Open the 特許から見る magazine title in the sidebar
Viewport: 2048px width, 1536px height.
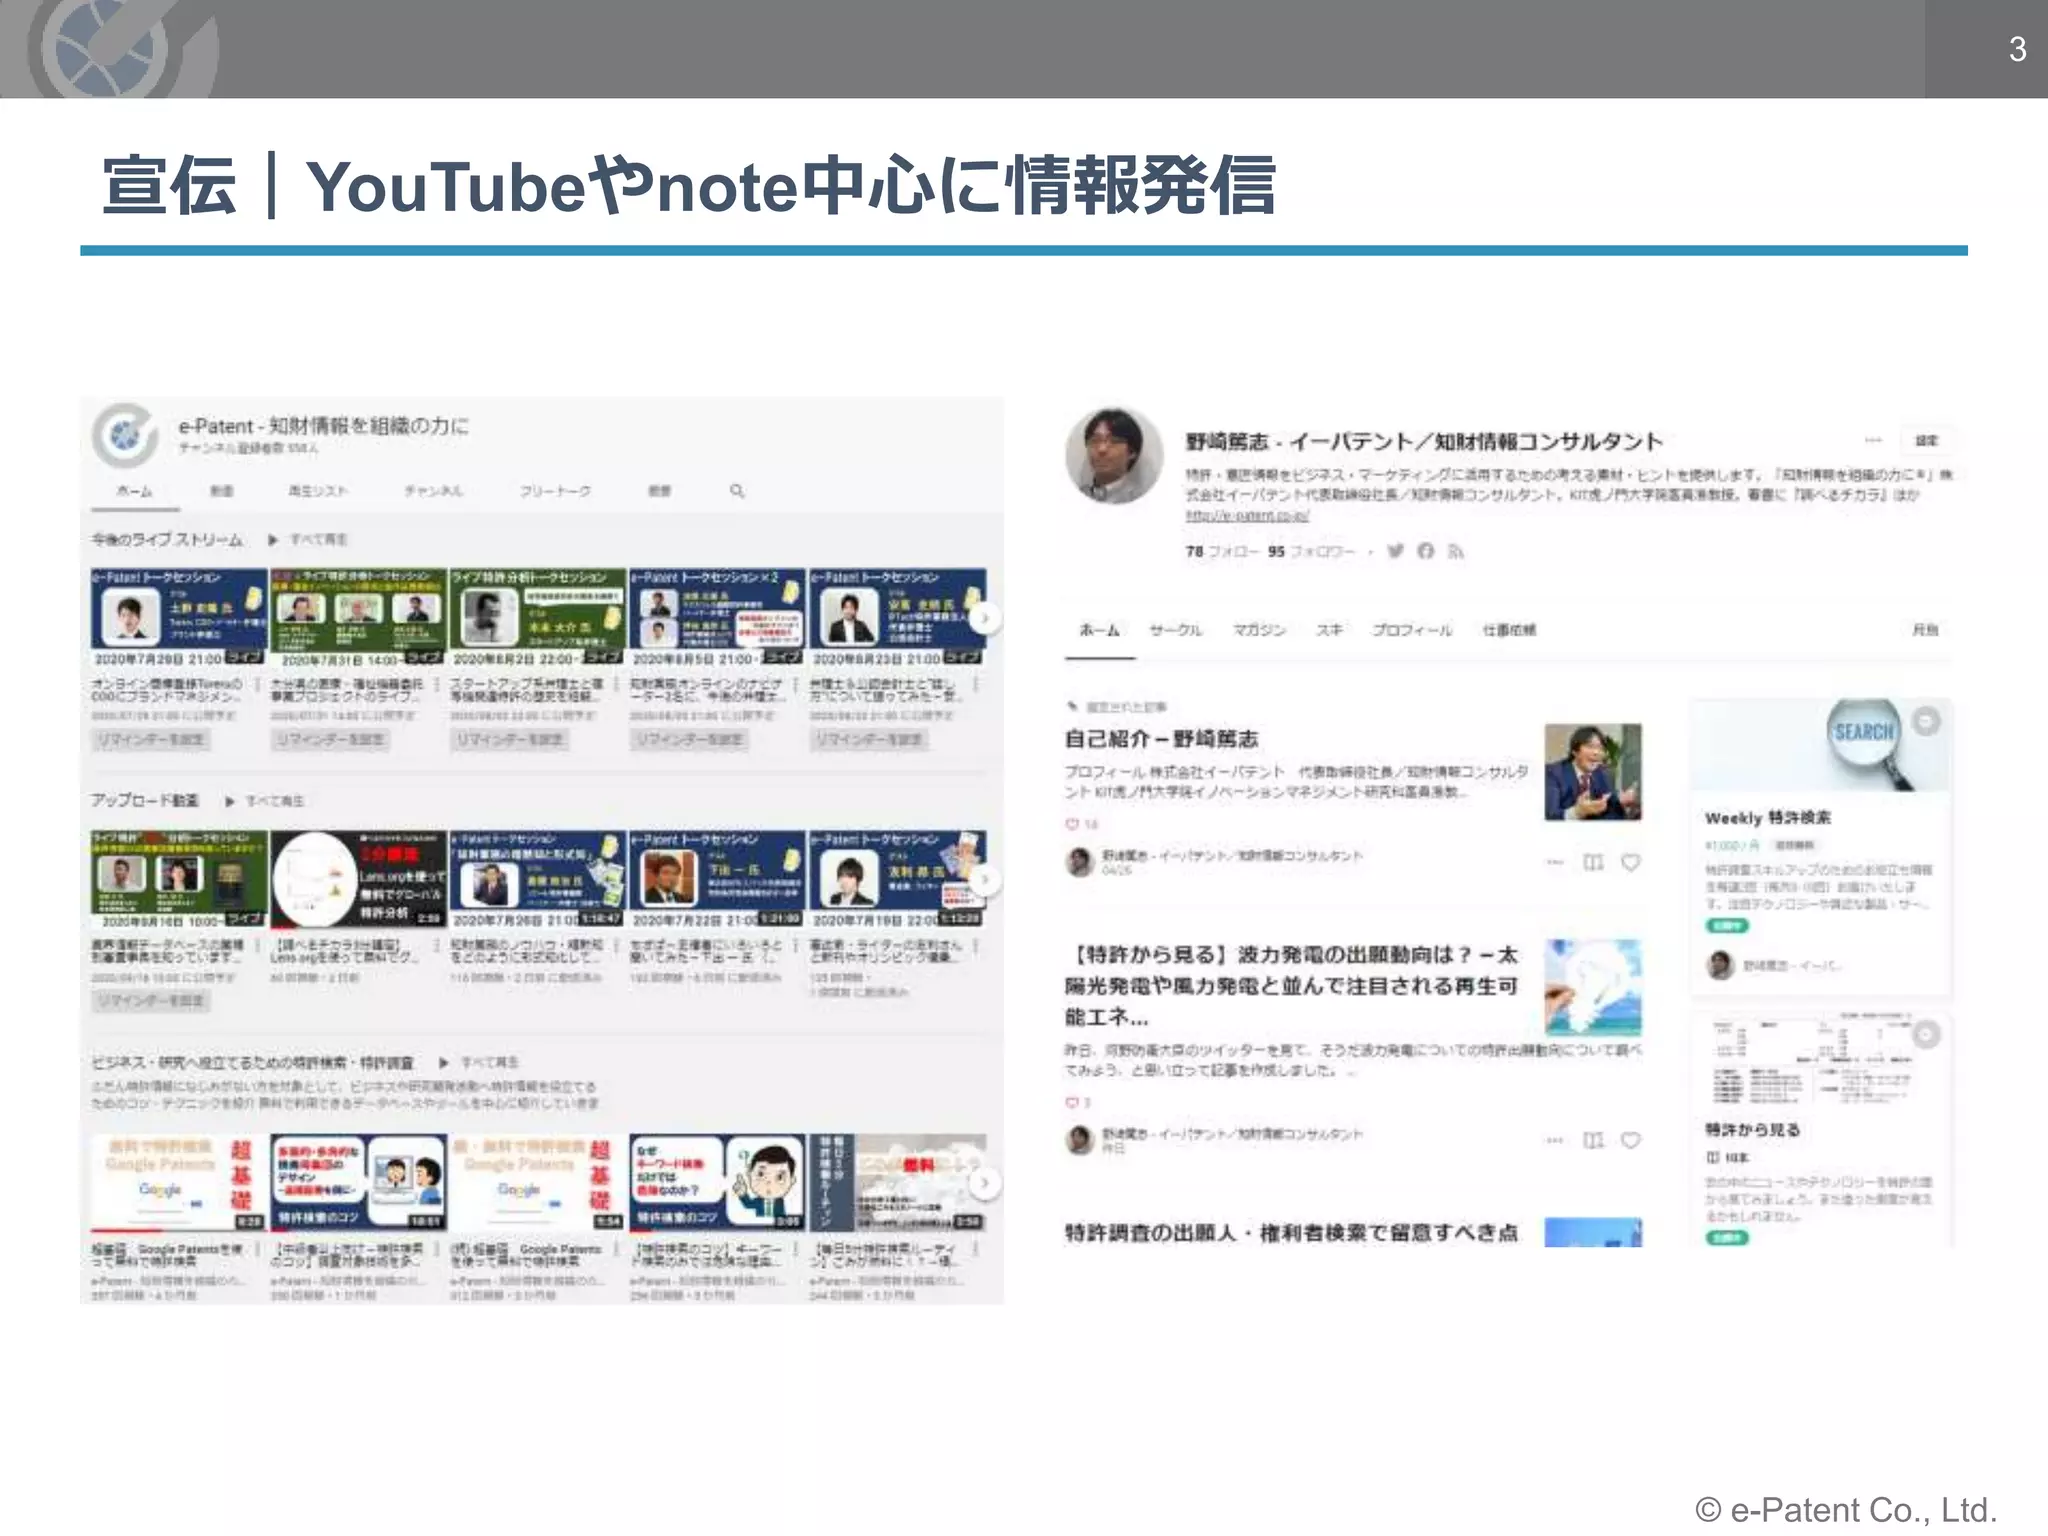[1753, 1130]
